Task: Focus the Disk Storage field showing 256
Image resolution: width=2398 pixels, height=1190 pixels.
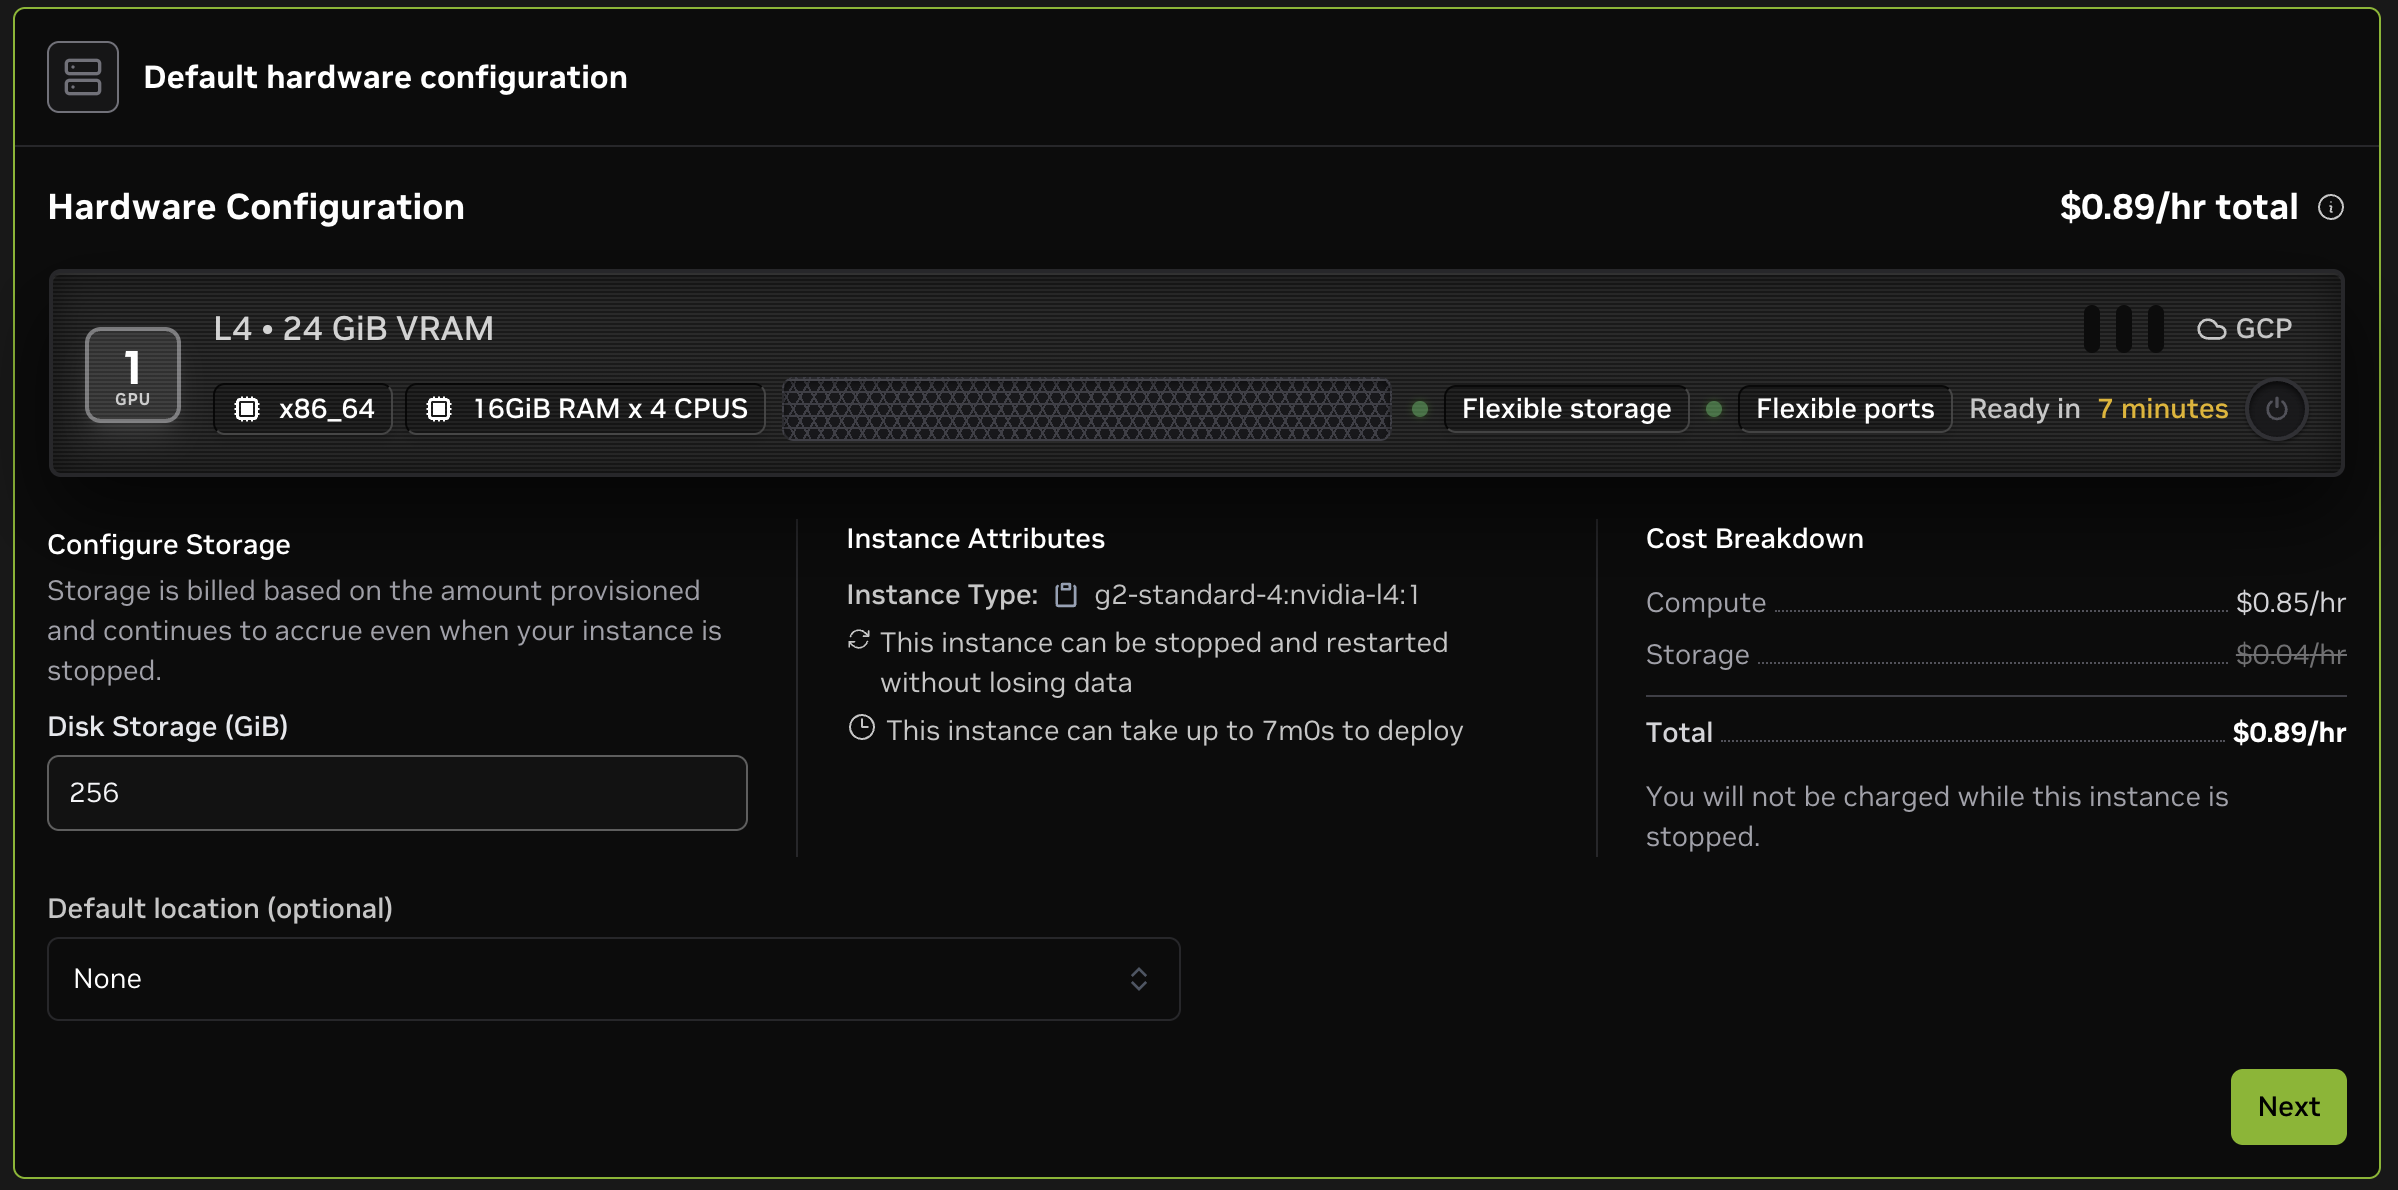Action: (397, 793)
